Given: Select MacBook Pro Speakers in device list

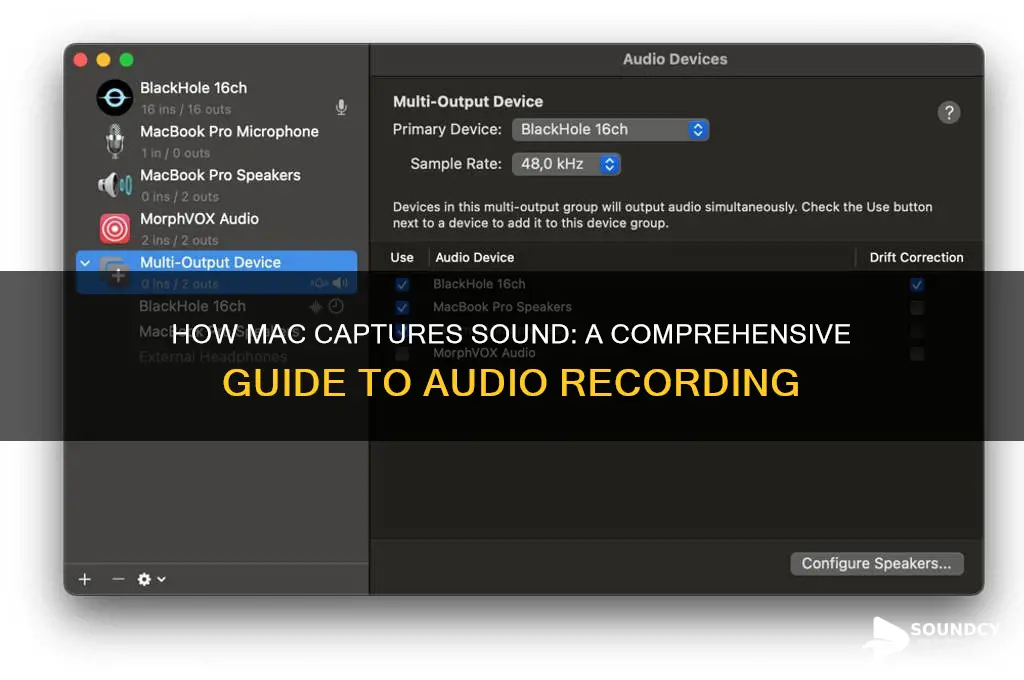Looking at the screenshot, I should [217, 185].
